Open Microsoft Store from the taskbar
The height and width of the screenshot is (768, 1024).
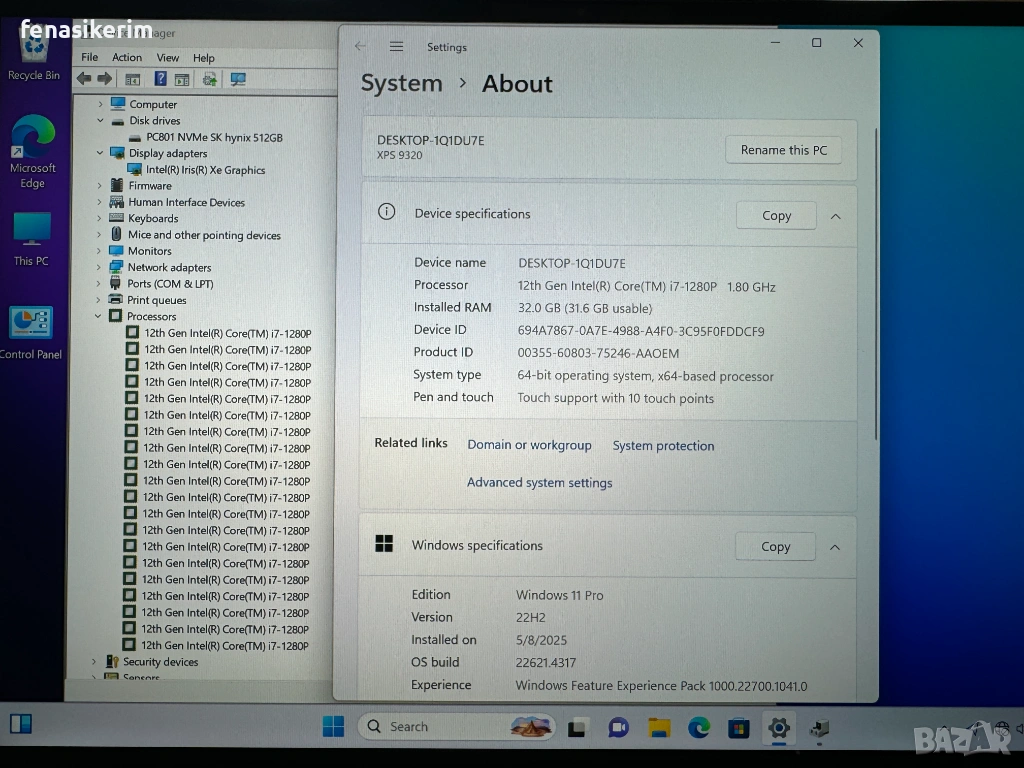click(x=738, y=727)
